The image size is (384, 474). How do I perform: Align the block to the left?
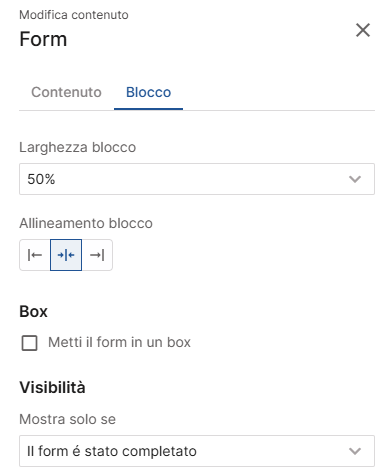35,255
